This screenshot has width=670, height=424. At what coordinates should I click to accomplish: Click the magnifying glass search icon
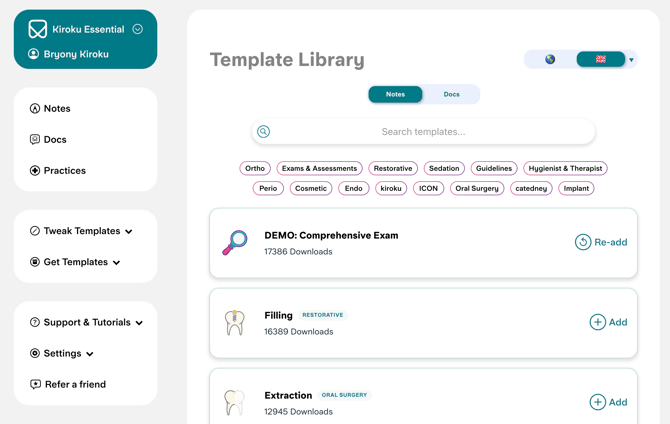264,132
